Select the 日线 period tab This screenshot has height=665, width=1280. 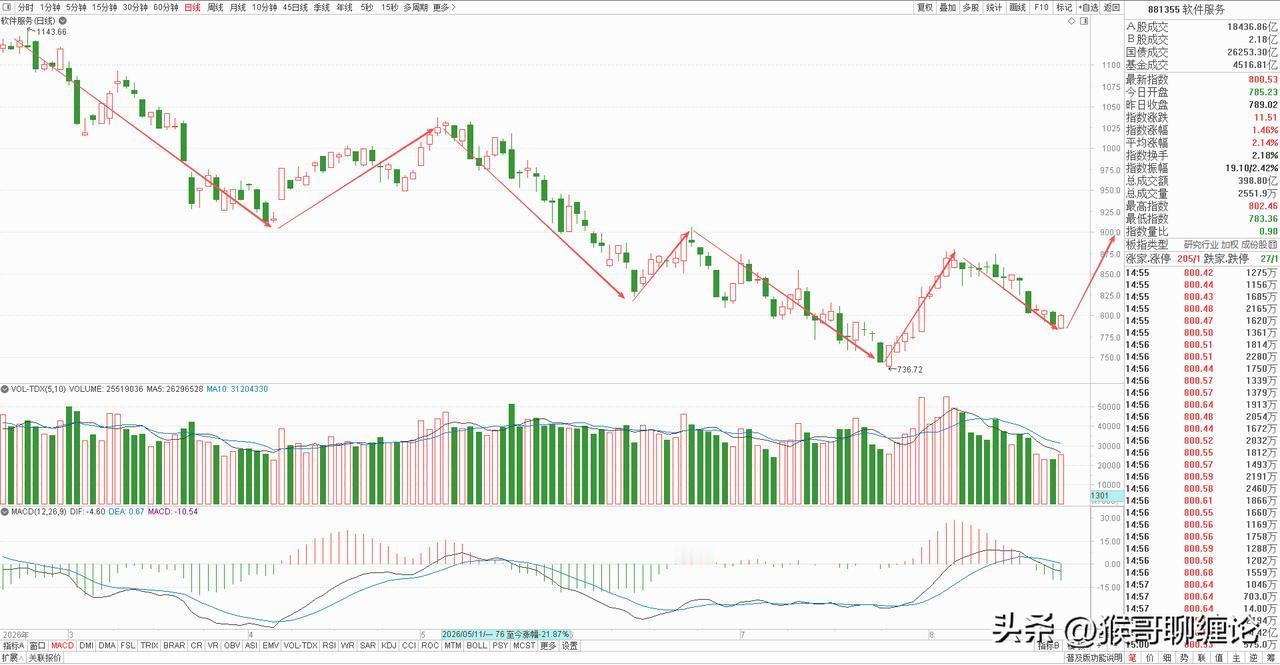pos(193,7)
